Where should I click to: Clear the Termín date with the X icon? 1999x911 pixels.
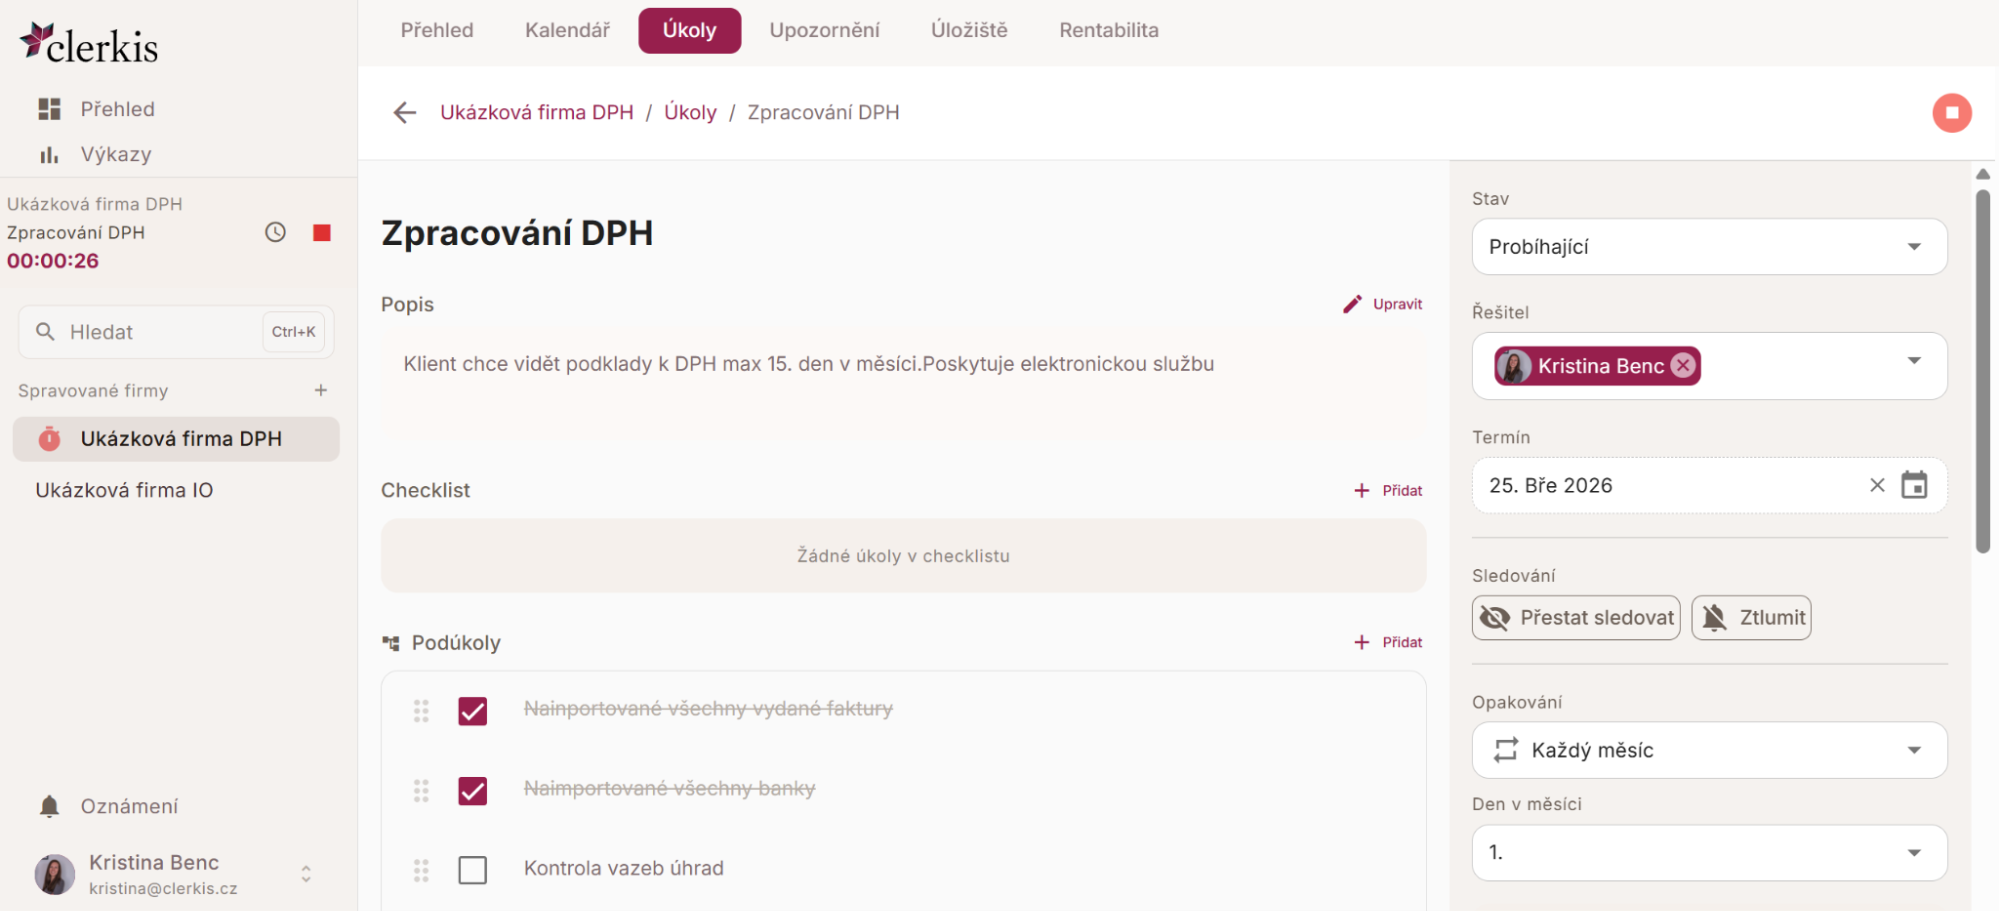(1877, 485)
